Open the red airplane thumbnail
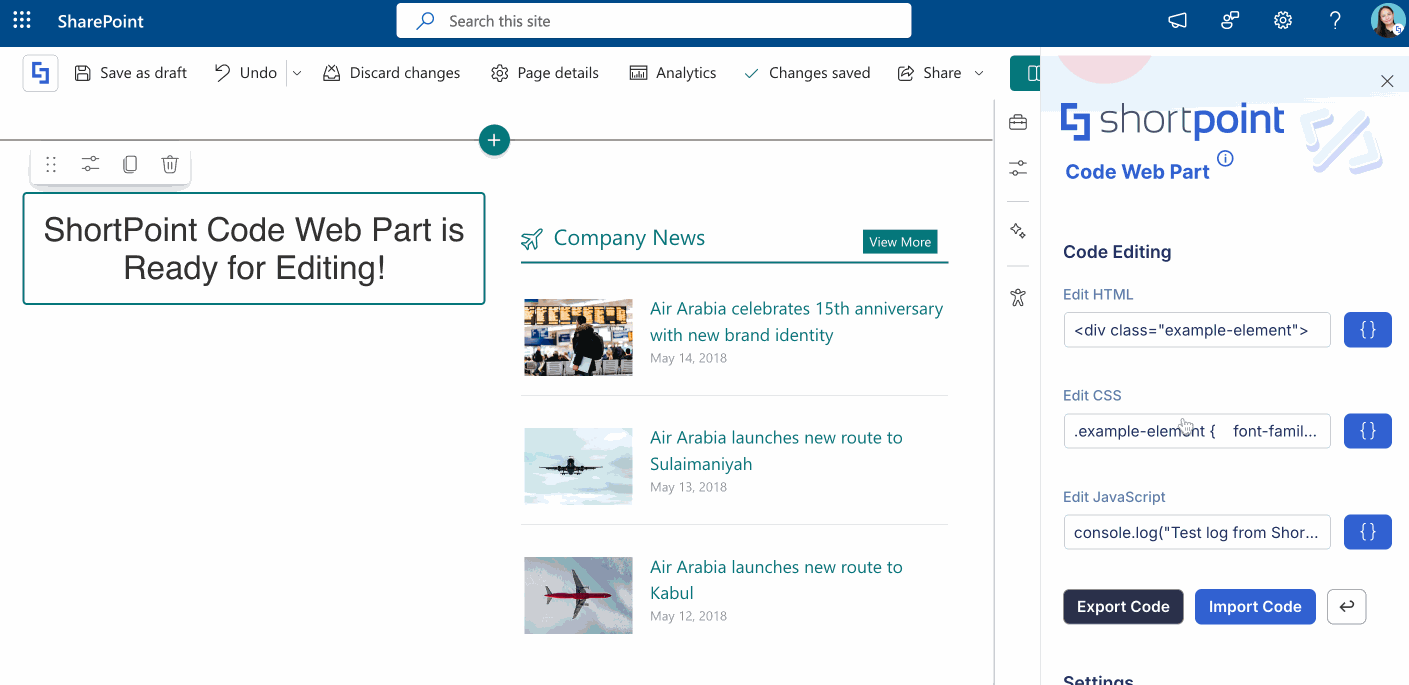 578,595
